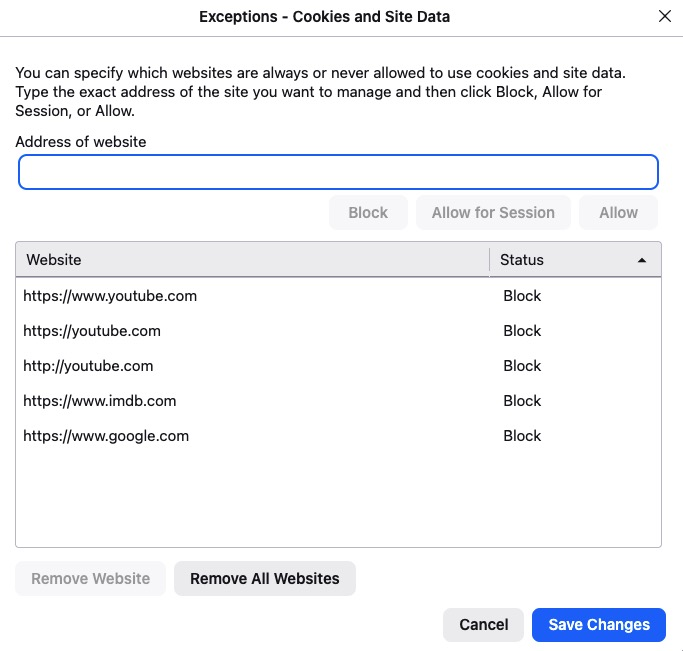Click the Remove Website button

coord(91,578)
